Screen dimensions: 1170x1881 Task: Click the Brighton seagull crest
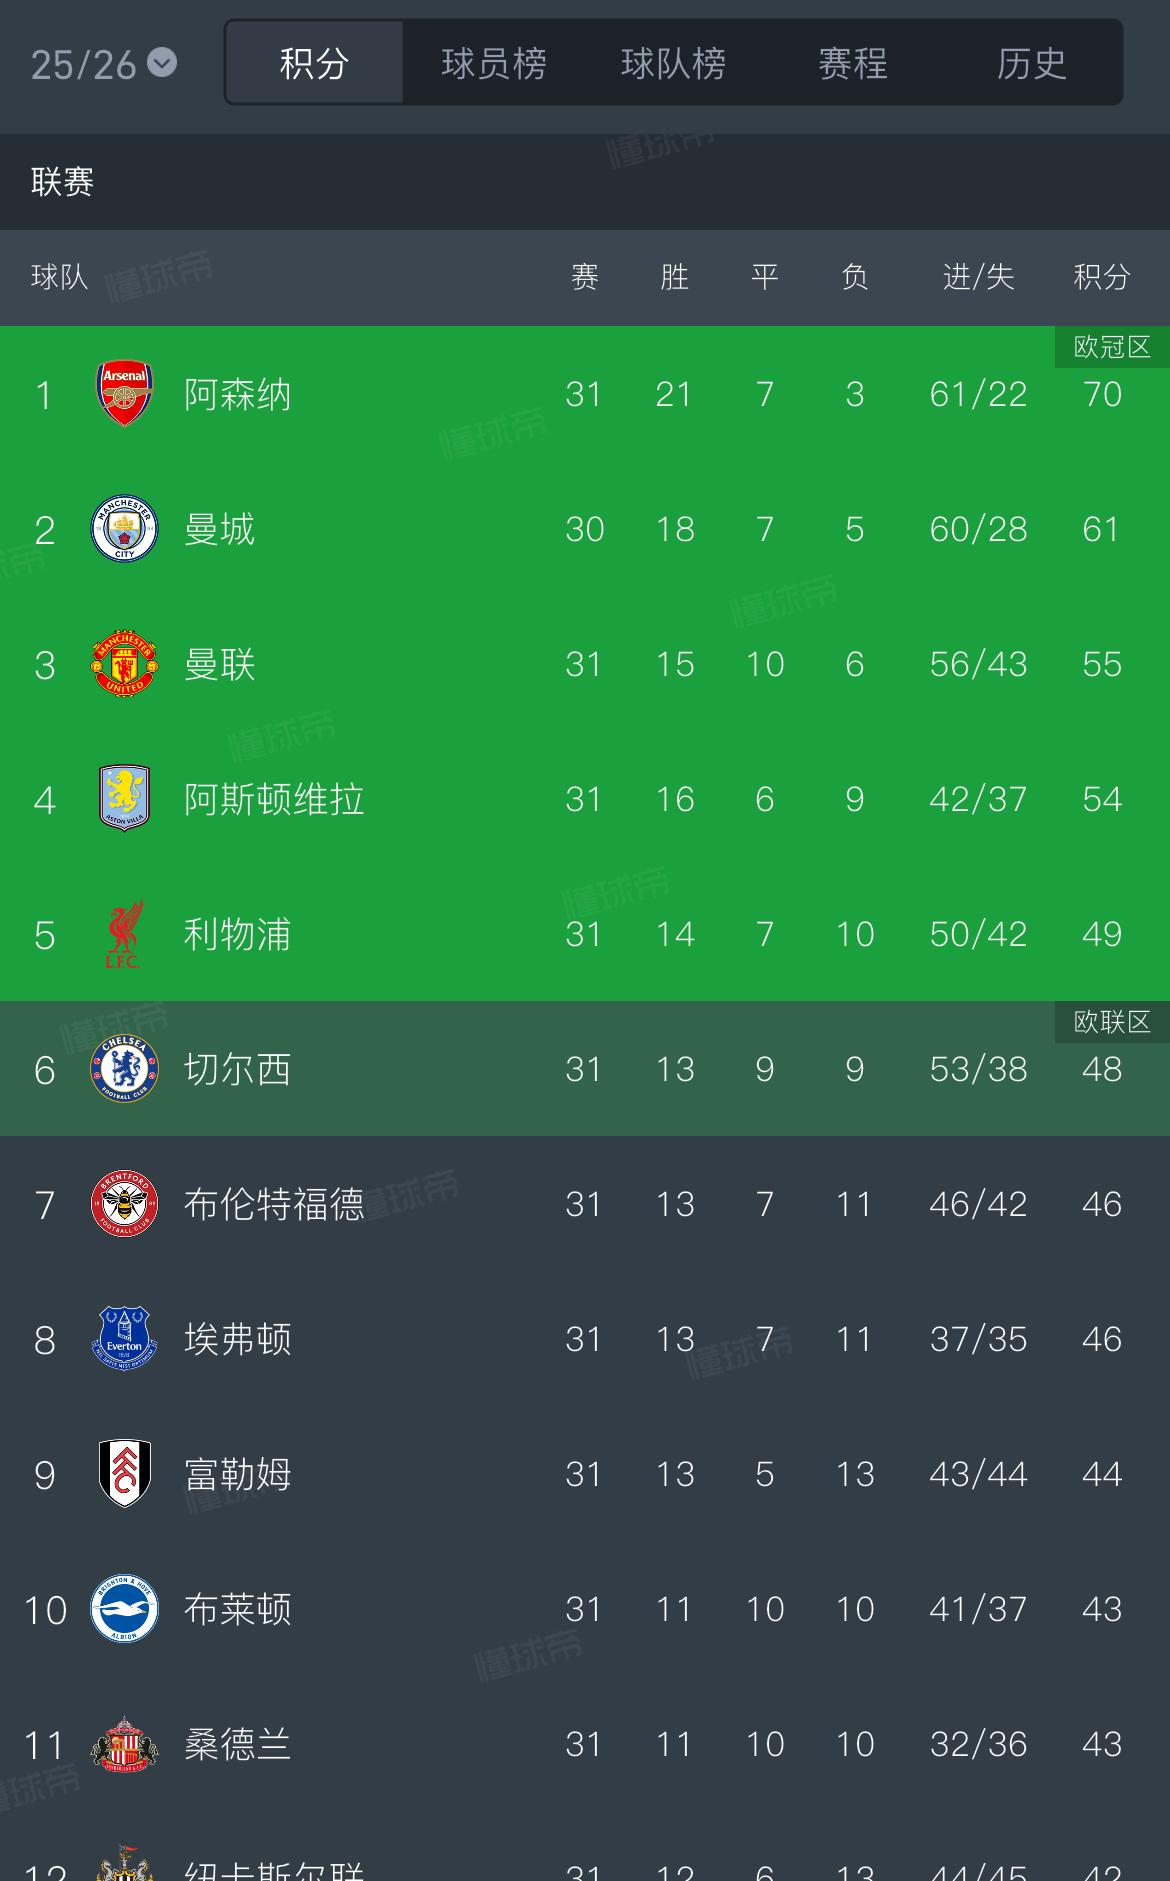pyautogui.click(x=124, y=1609)
